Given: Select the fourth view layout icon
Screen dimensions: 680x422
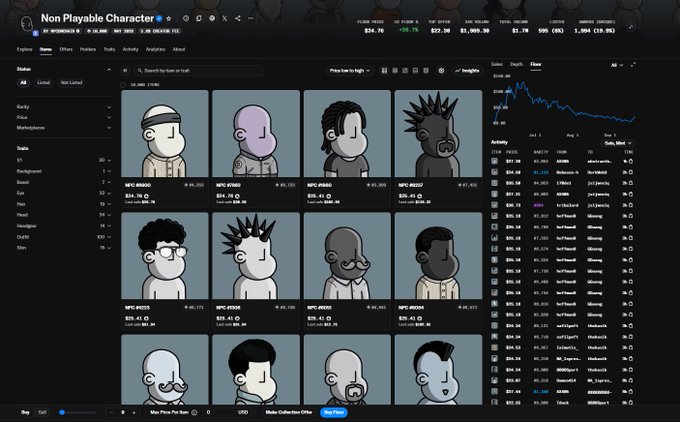Looking at the screenshot, I should [415, 70].
